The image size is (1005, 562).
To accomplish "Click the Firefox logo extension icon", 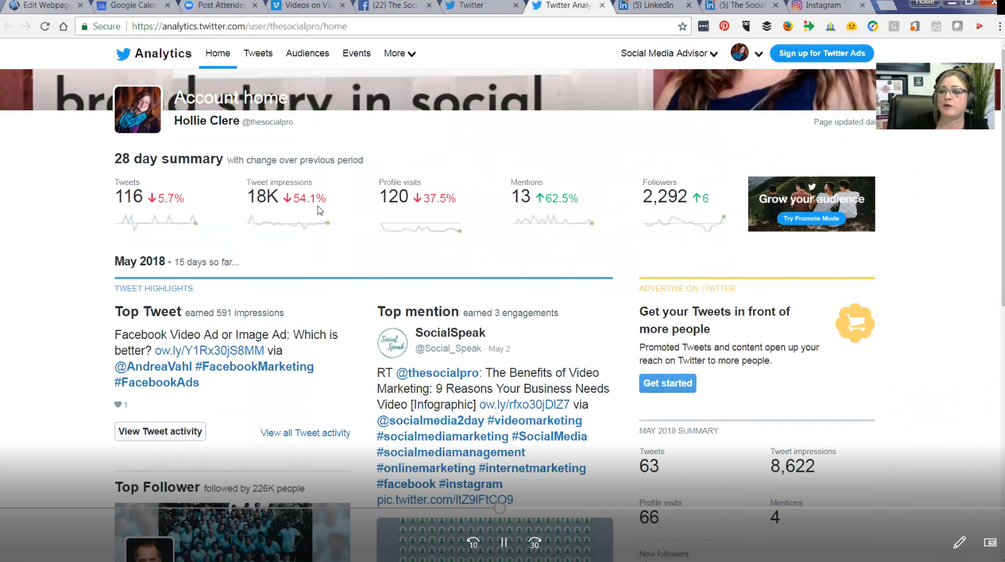I will [788, 26].
